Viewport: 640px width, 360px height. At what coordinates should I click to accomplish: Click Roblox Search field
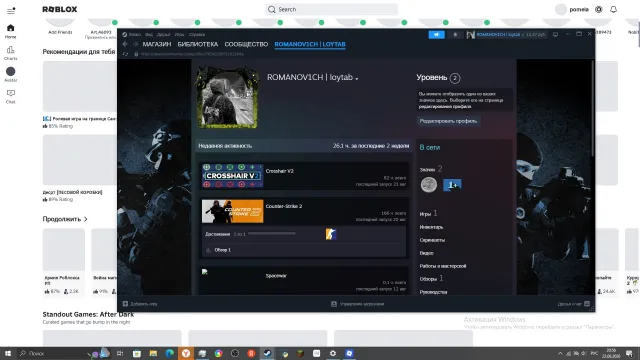point(331,9)
